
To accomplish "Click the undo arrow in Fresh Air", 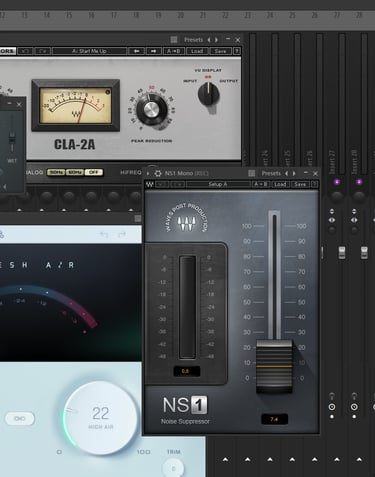I will 104,235.
